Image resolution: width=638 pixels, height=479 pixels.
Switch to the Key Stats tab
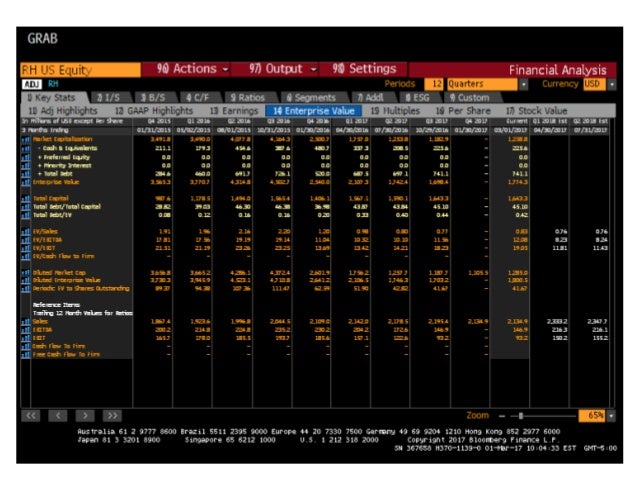coord(53,98)
